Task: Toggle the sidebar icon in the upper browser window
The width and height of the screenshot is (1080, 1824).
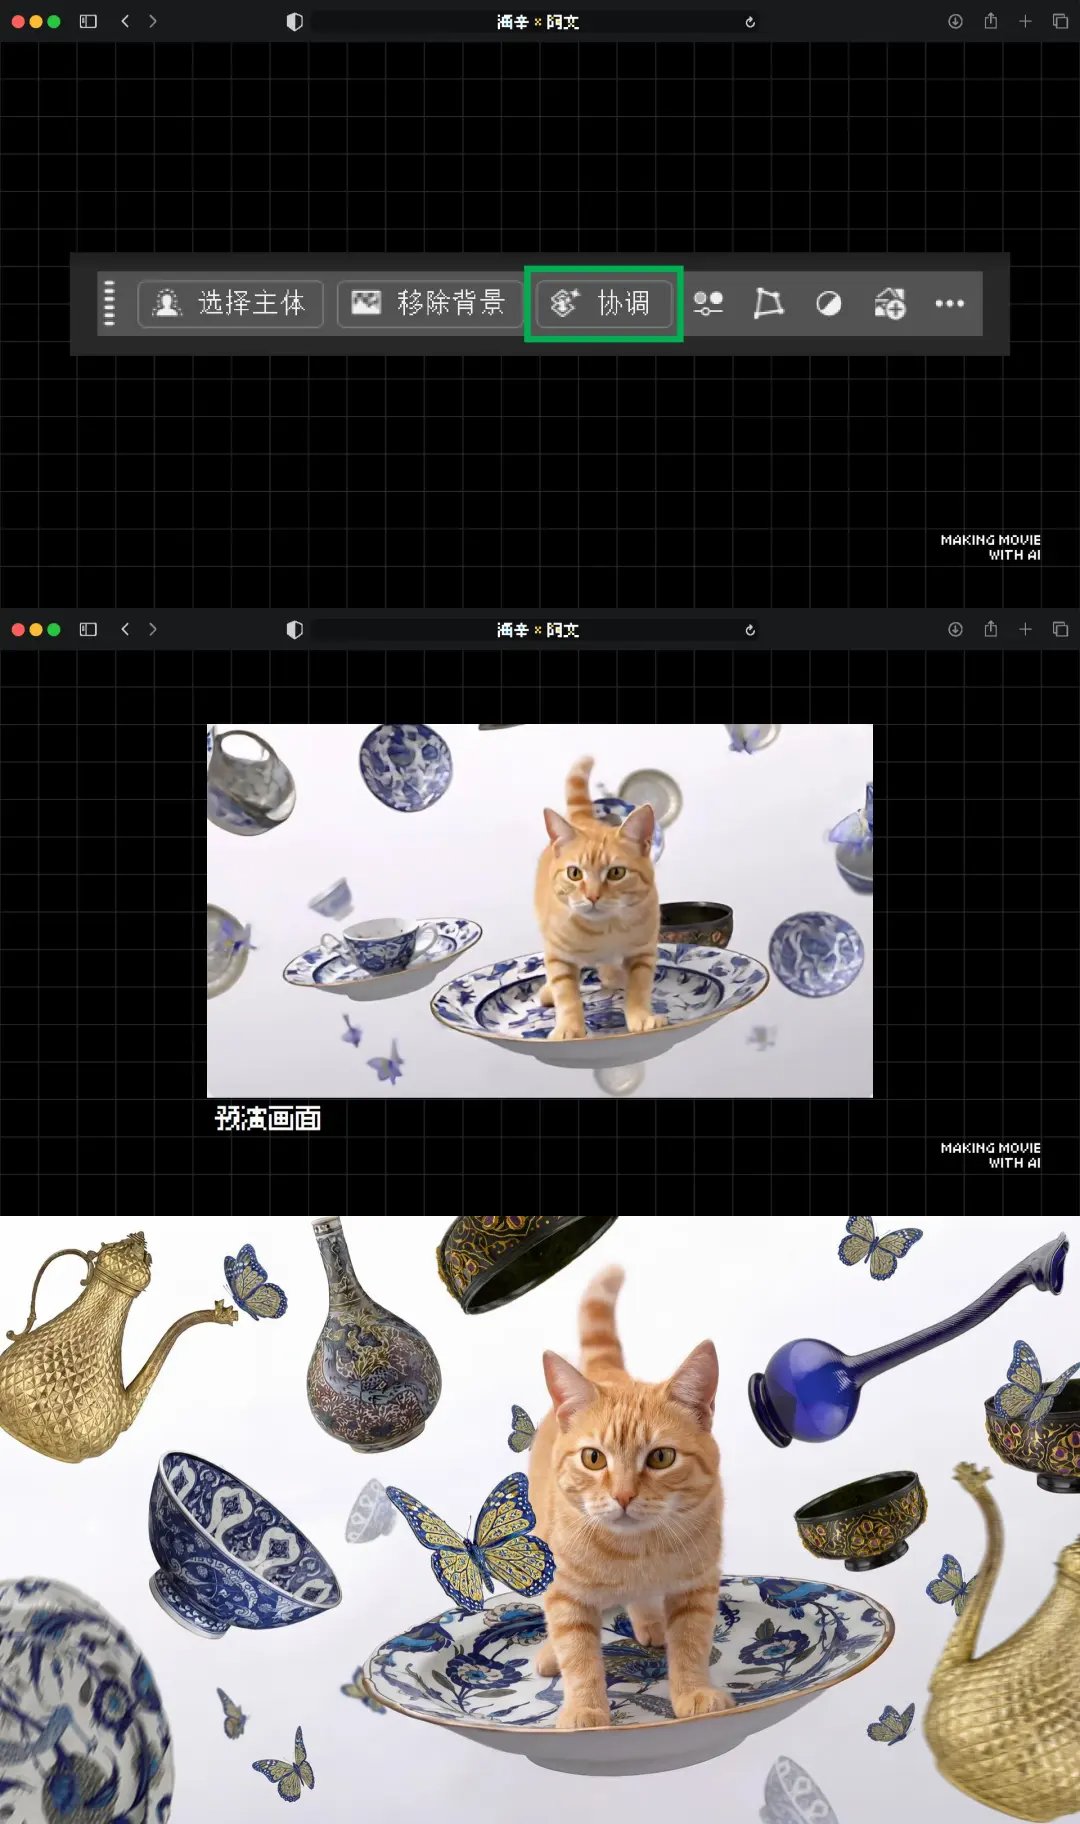Action: pyautogui.click(x=88, y=21)
